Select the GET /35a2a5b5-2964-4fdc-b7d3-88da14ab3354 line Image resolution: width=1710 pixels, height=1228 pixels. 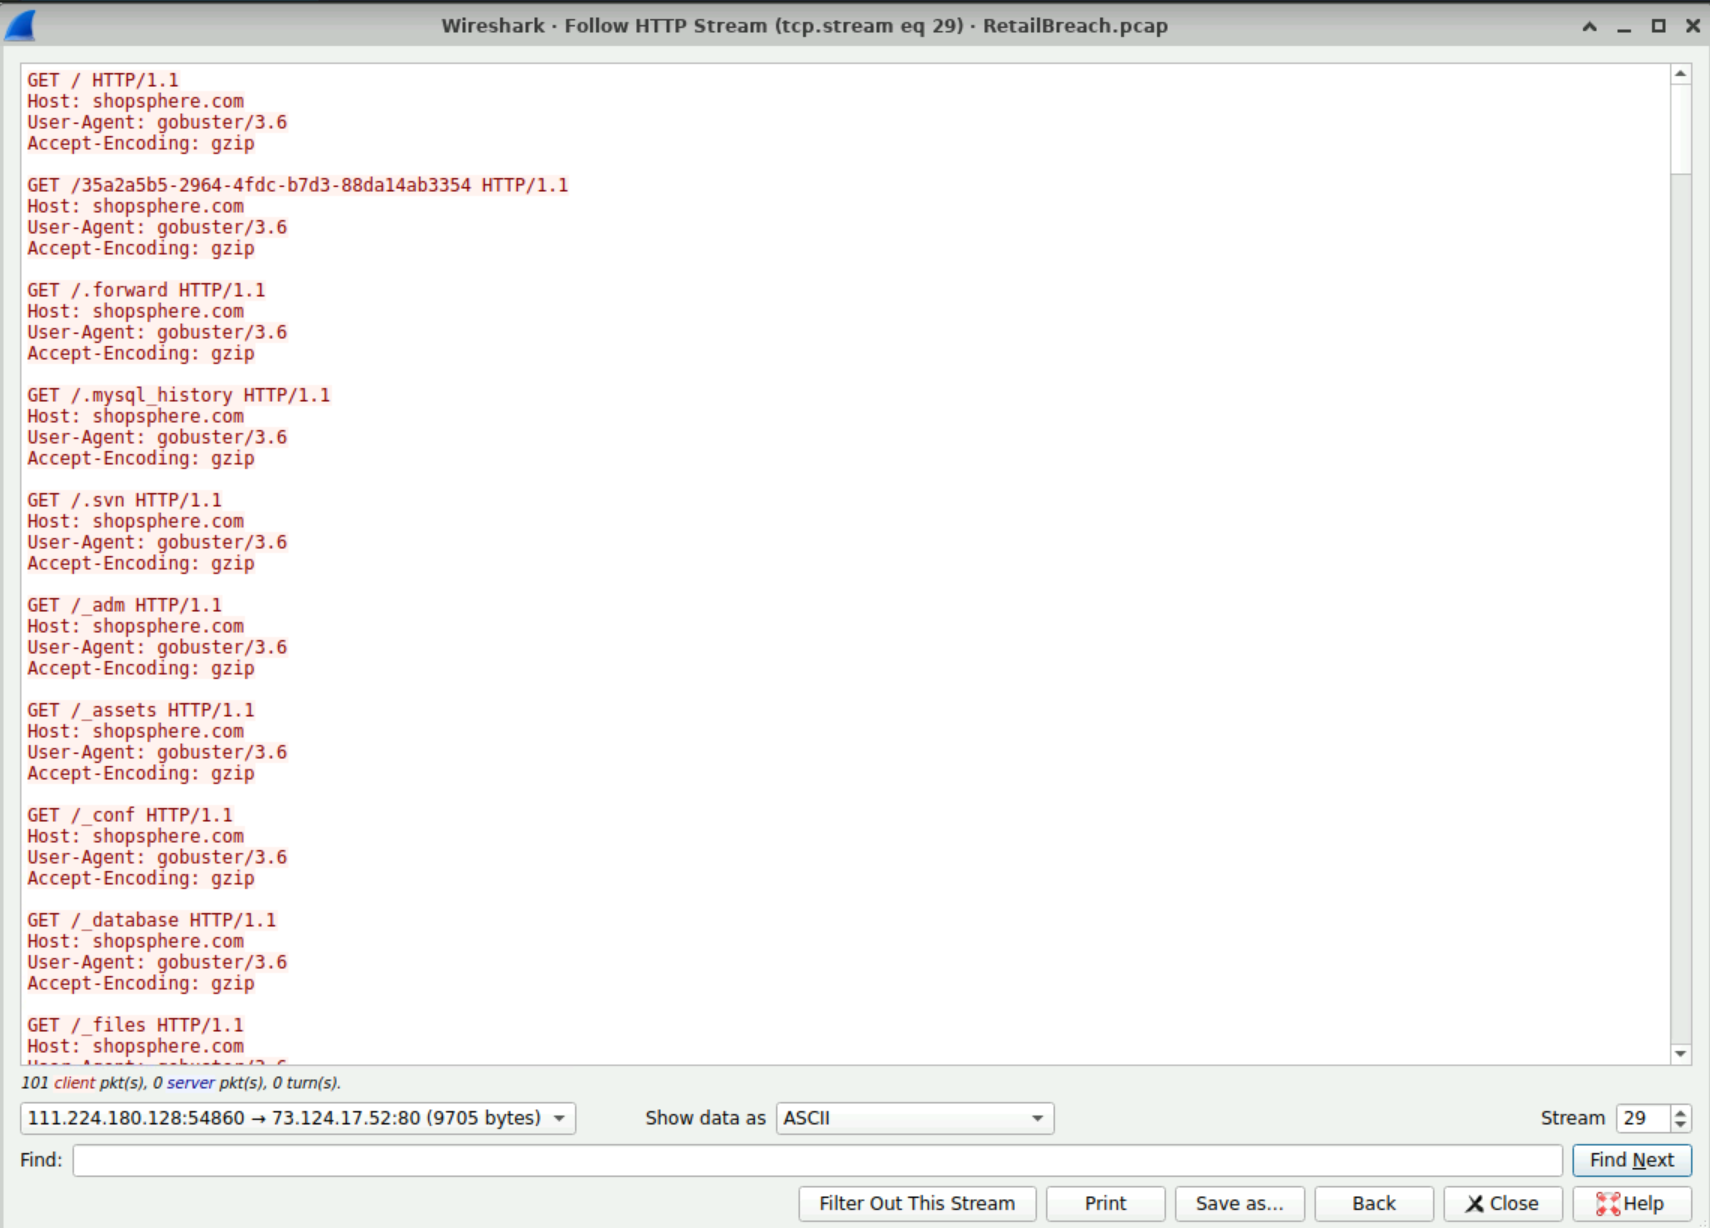297,185
